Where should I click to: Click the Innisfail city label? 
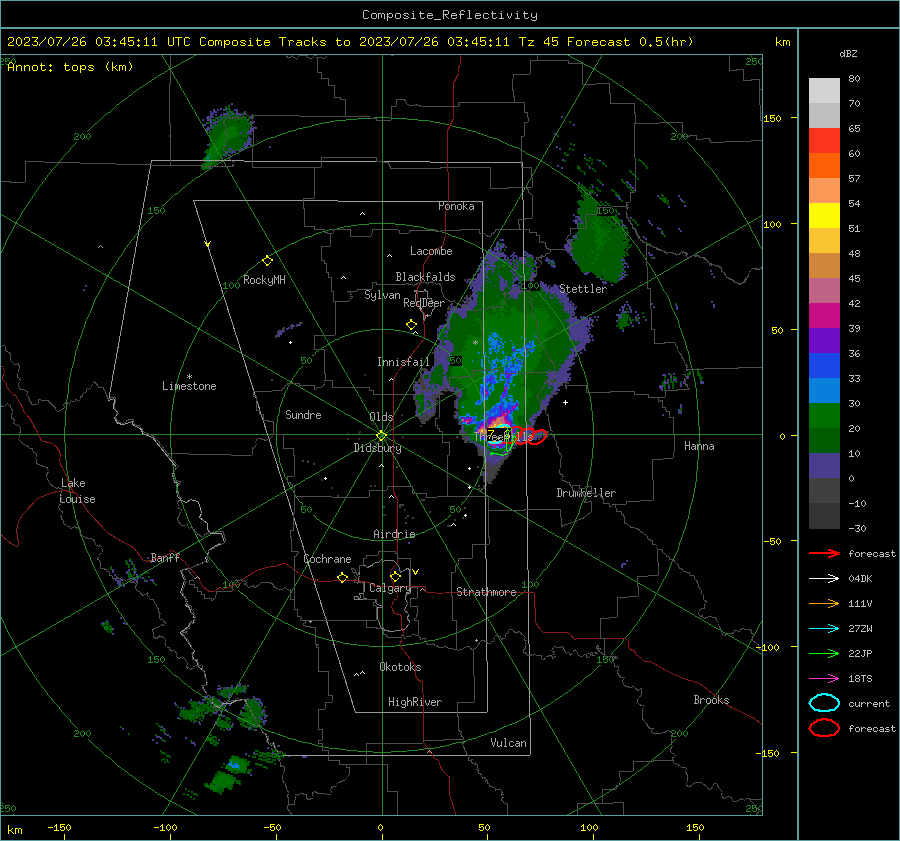point(403,362)
